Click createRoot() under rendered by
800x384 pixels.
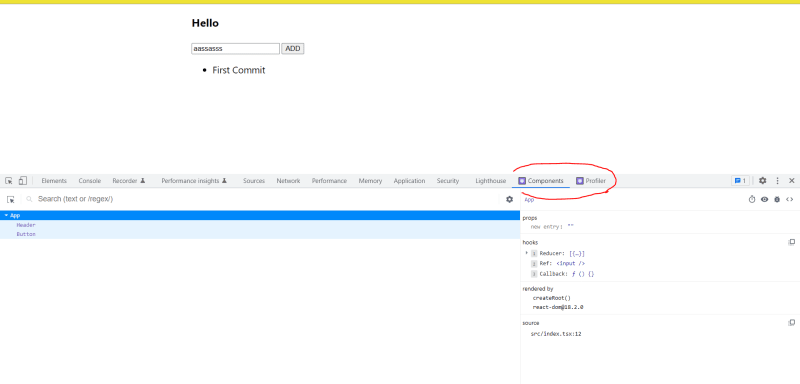pos(552,298)
